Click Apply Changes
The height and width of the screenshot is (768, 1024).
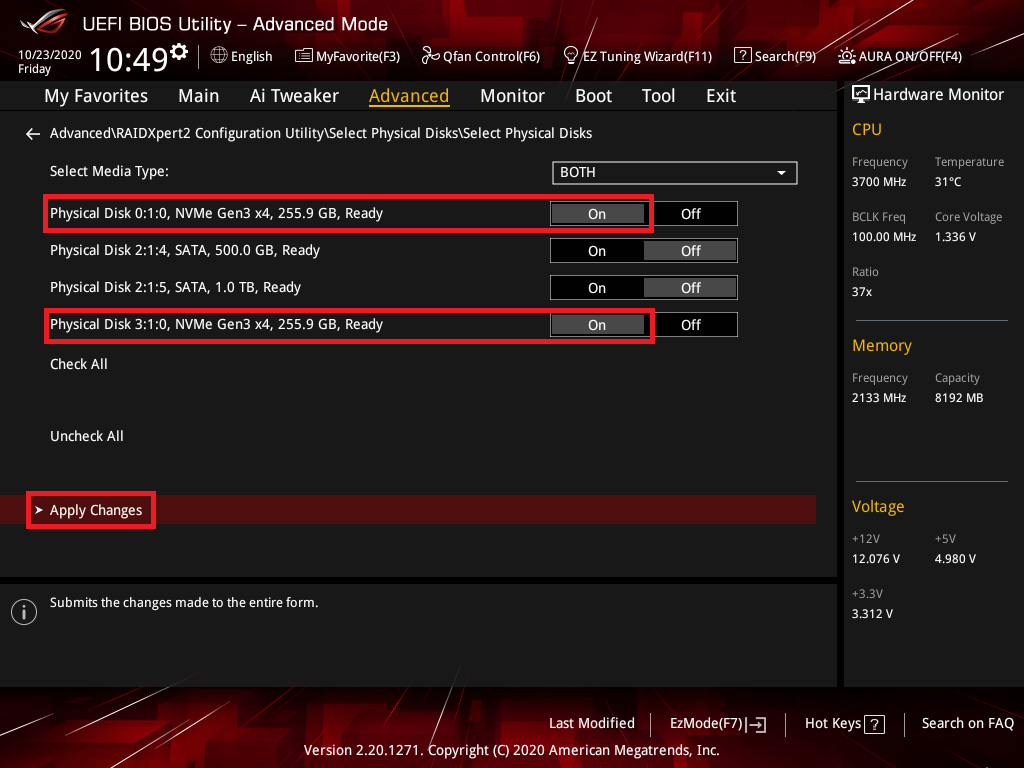(x=96, y=510)
